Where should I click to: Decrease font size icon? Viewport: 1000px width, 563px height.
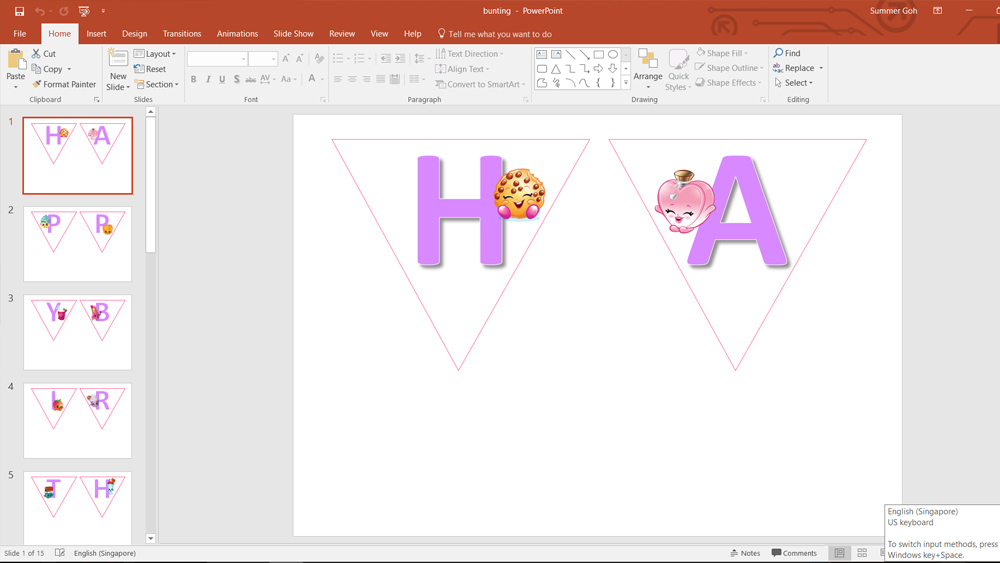299,59
